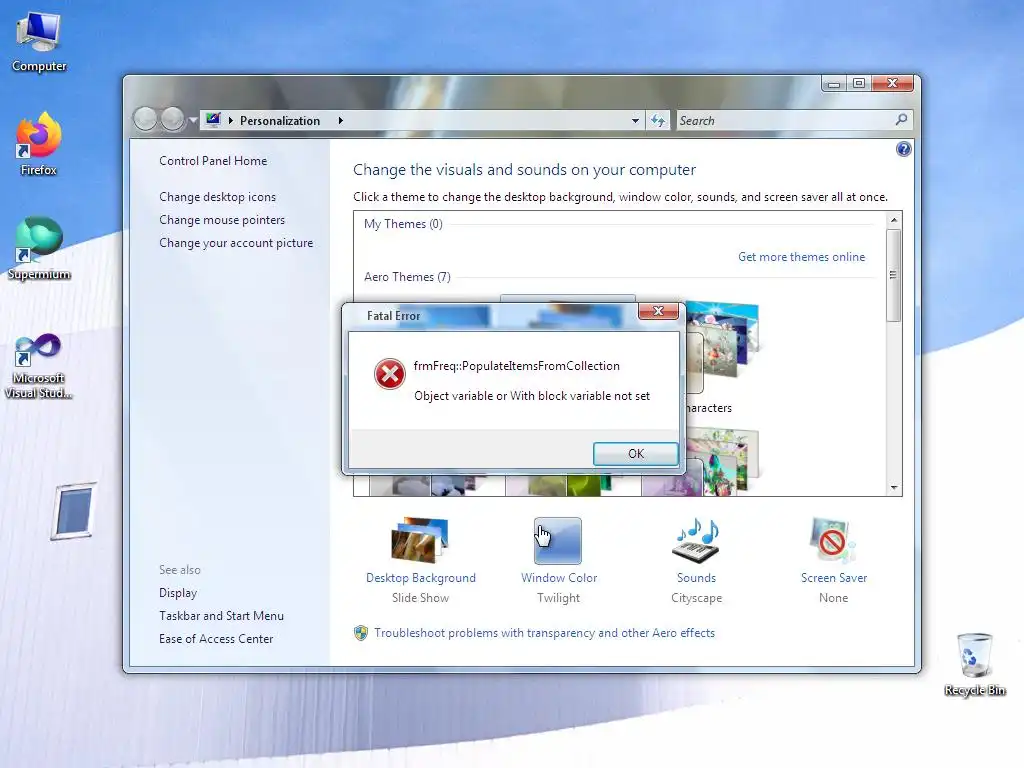Go to Control Panel Home
The image size is (1024, 768).
pos(213,161)
